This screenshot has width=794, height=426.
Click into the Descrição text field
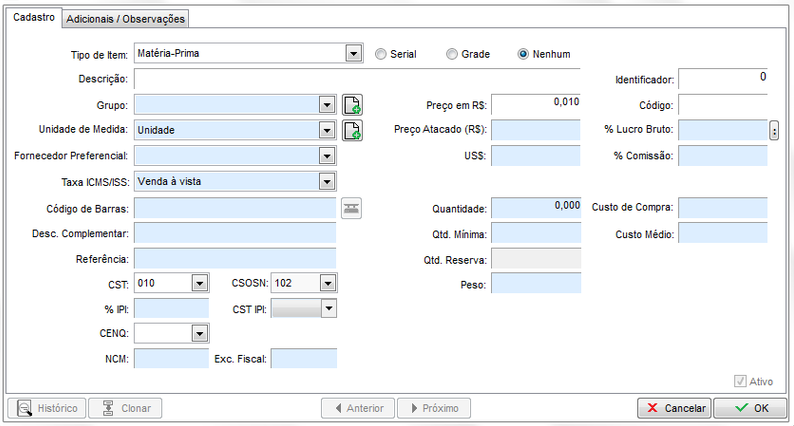point(370,78)
